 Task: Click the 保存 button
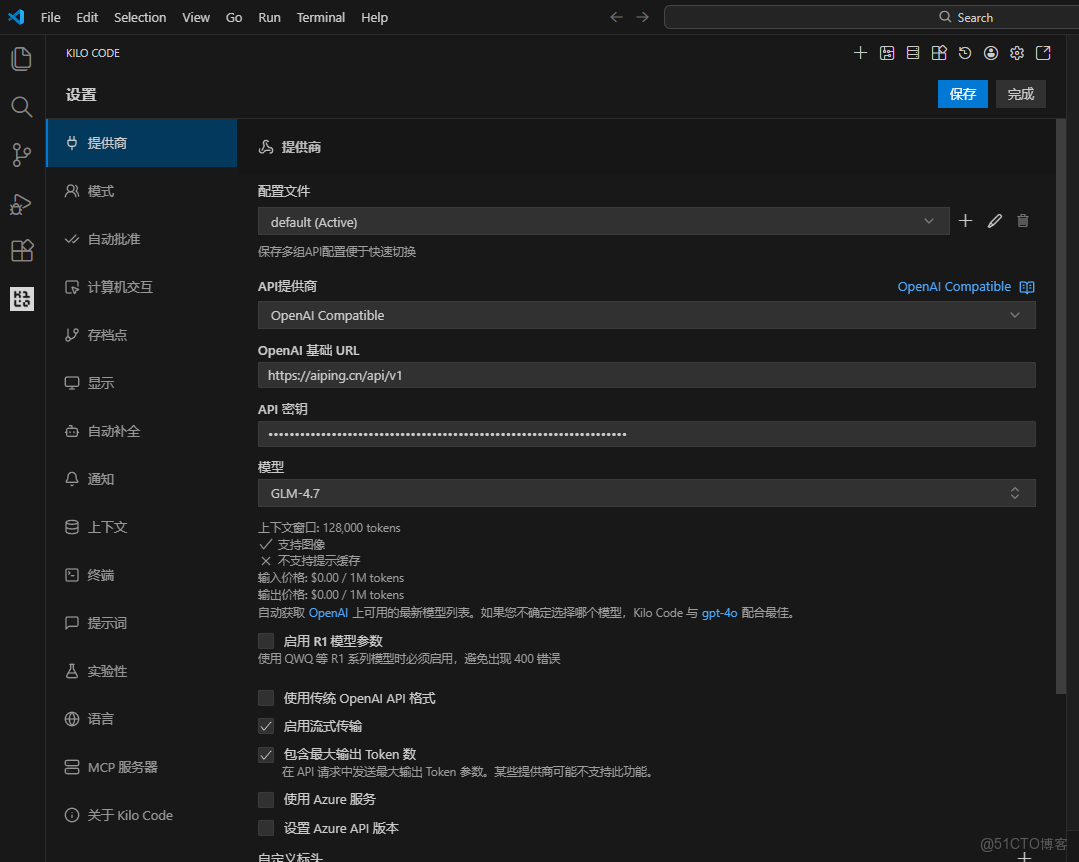tap(962, 93)
